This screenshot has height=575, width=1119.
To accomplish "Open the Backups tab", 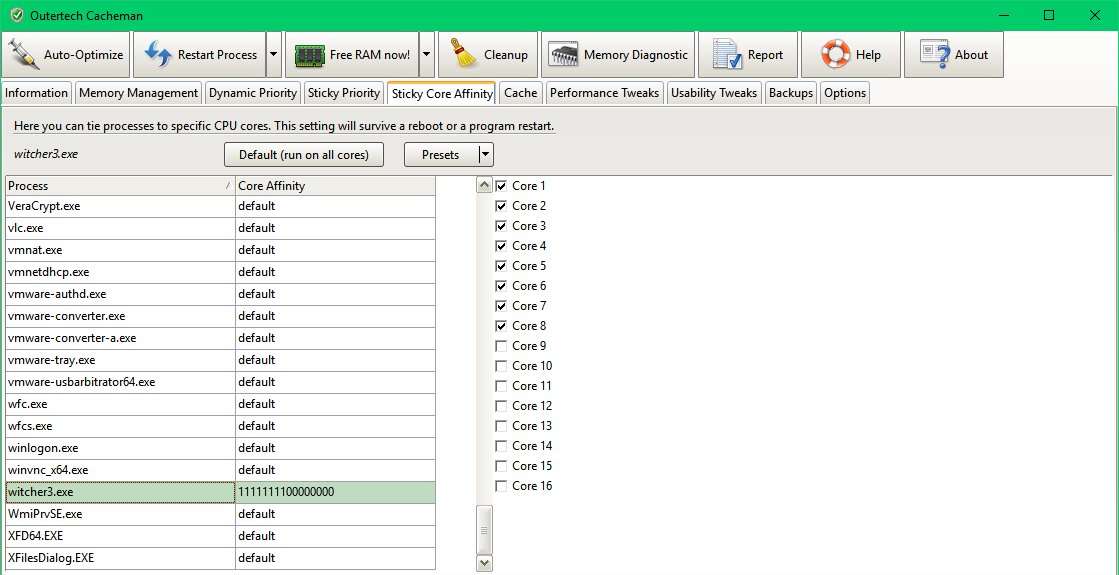I will [791, 93].
